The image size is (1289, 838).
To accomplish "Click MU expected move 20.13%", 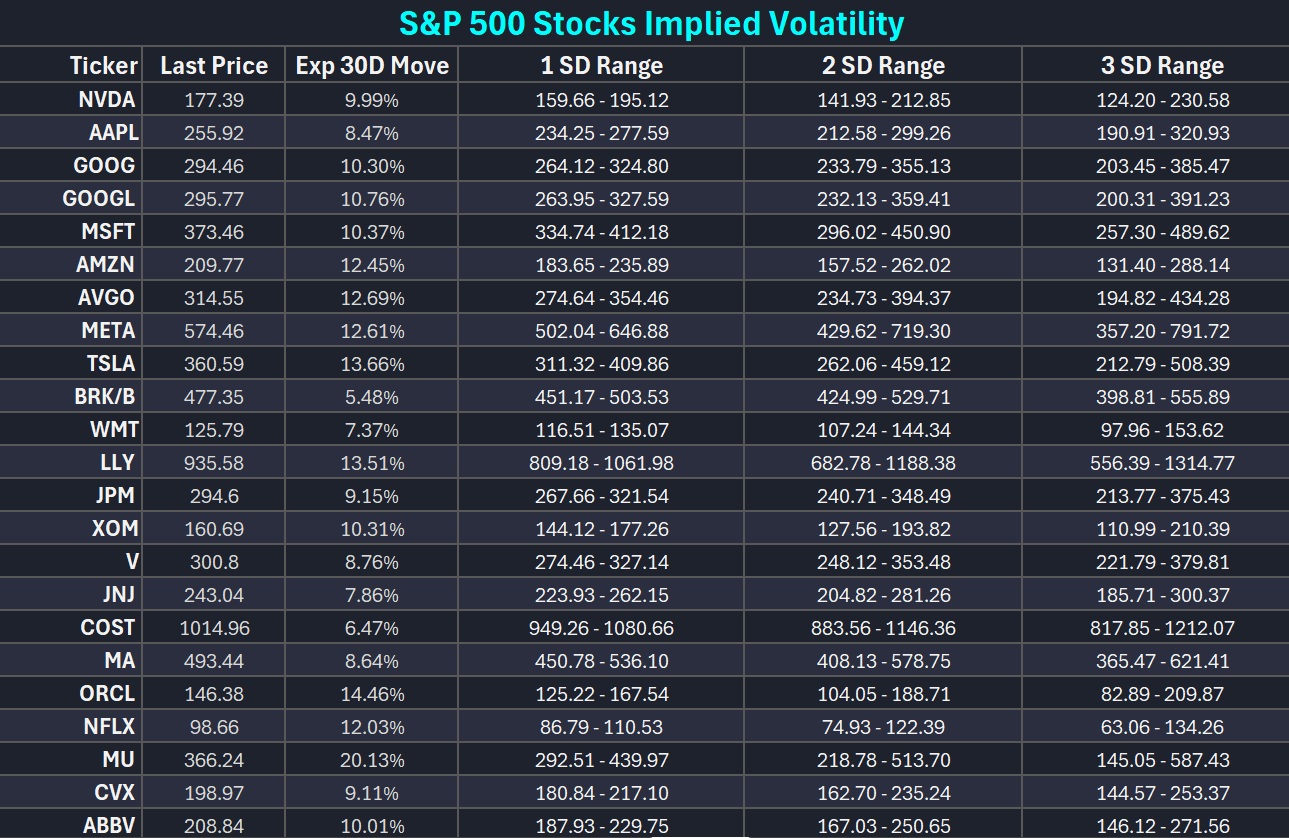I will (x=372, y=760).
